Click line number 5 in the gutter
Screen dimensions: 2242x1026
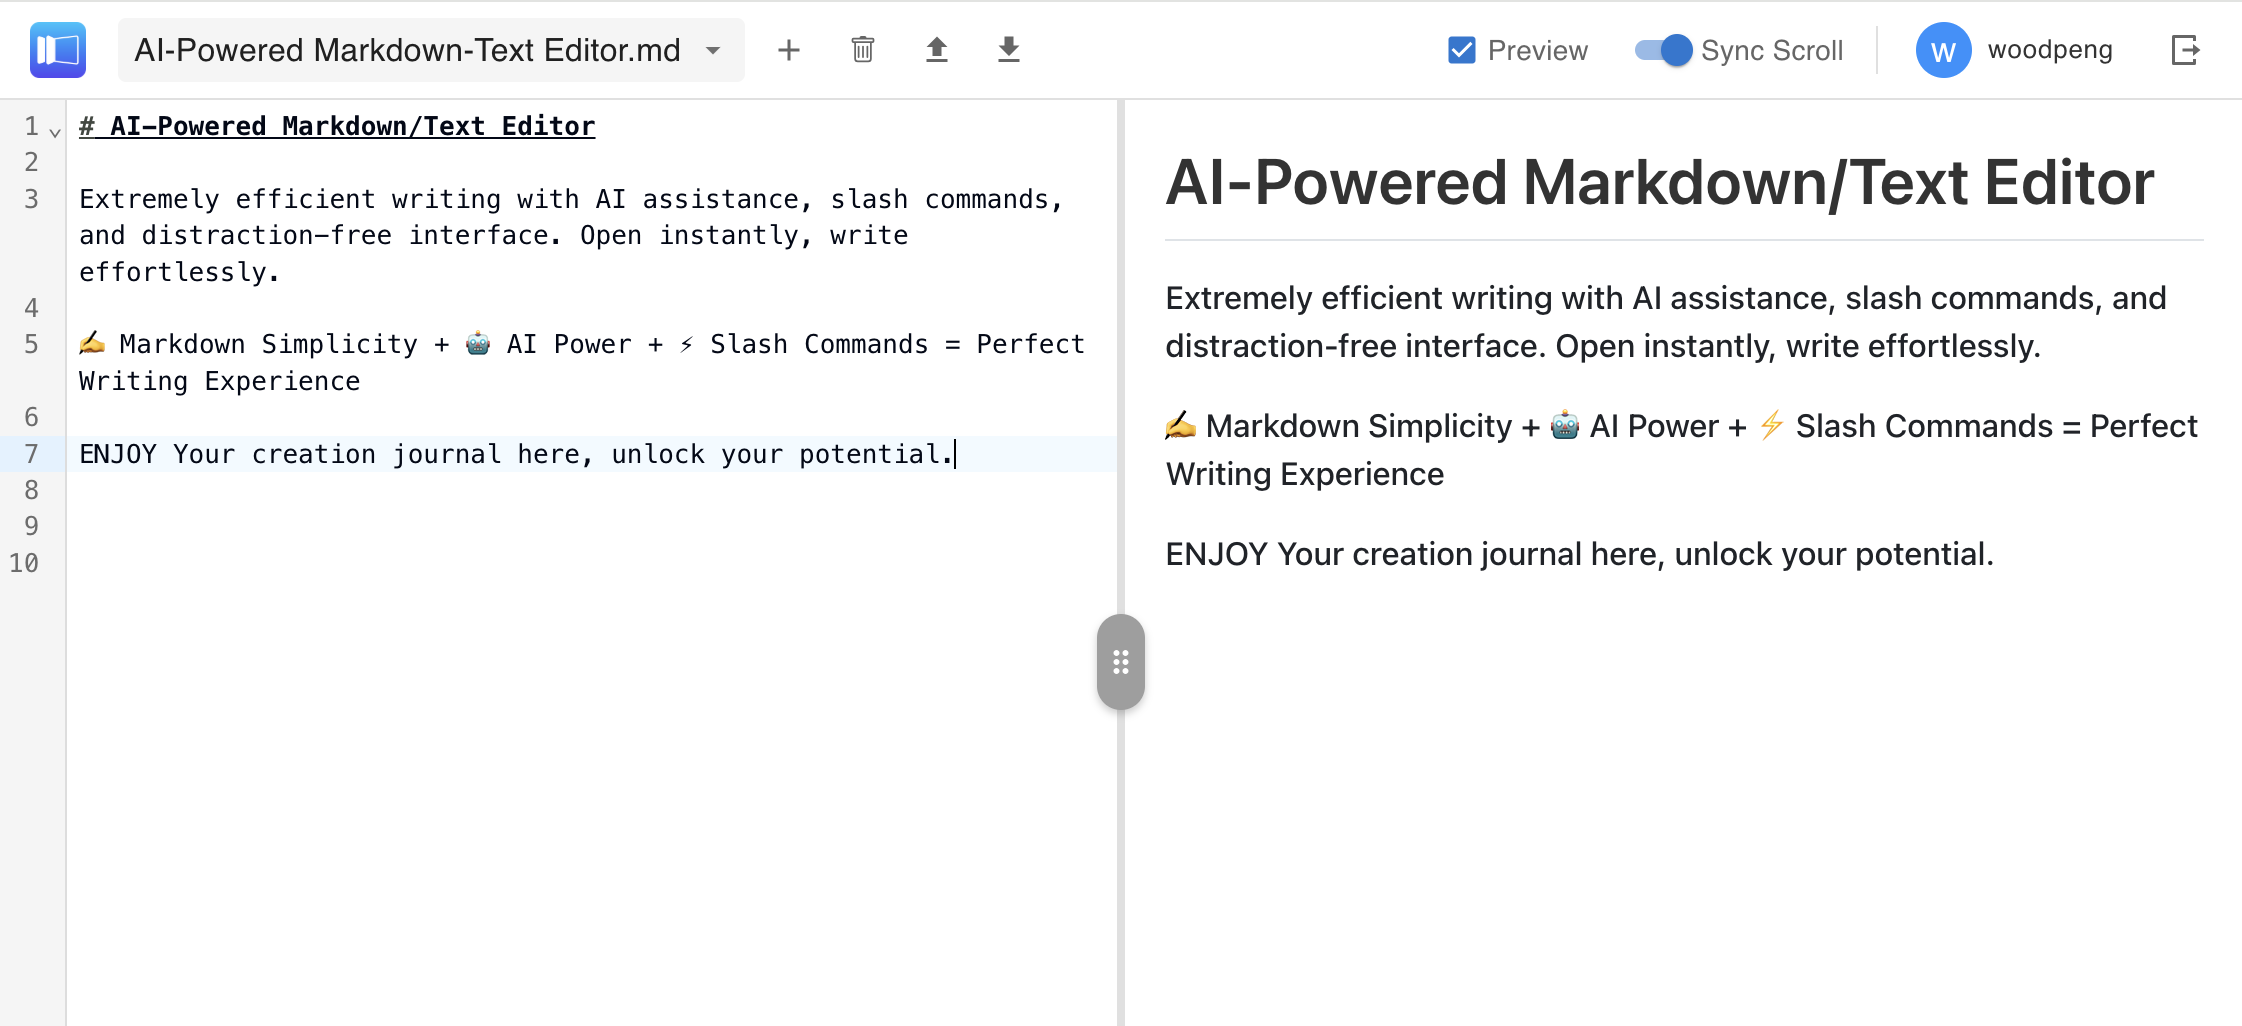click(31, 344)
